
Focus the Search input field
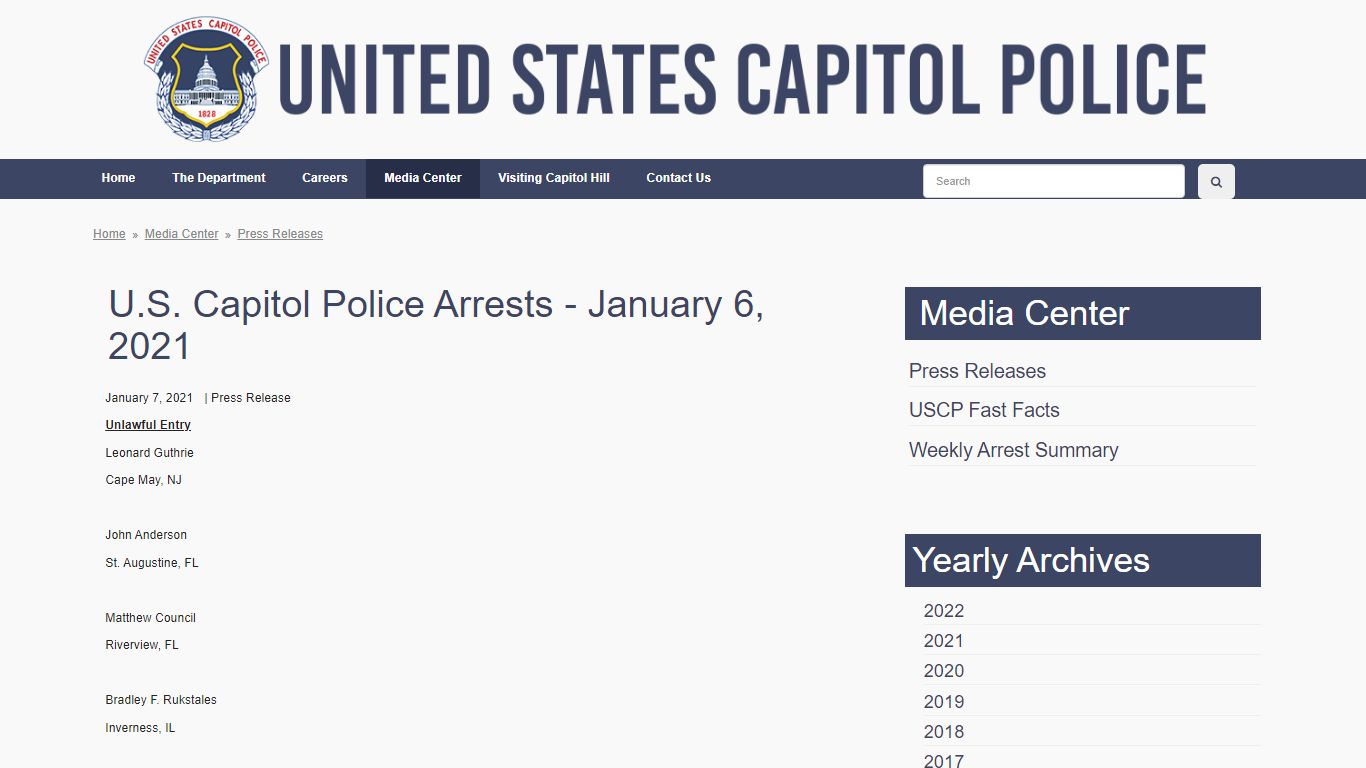(x=1054, y=181)
